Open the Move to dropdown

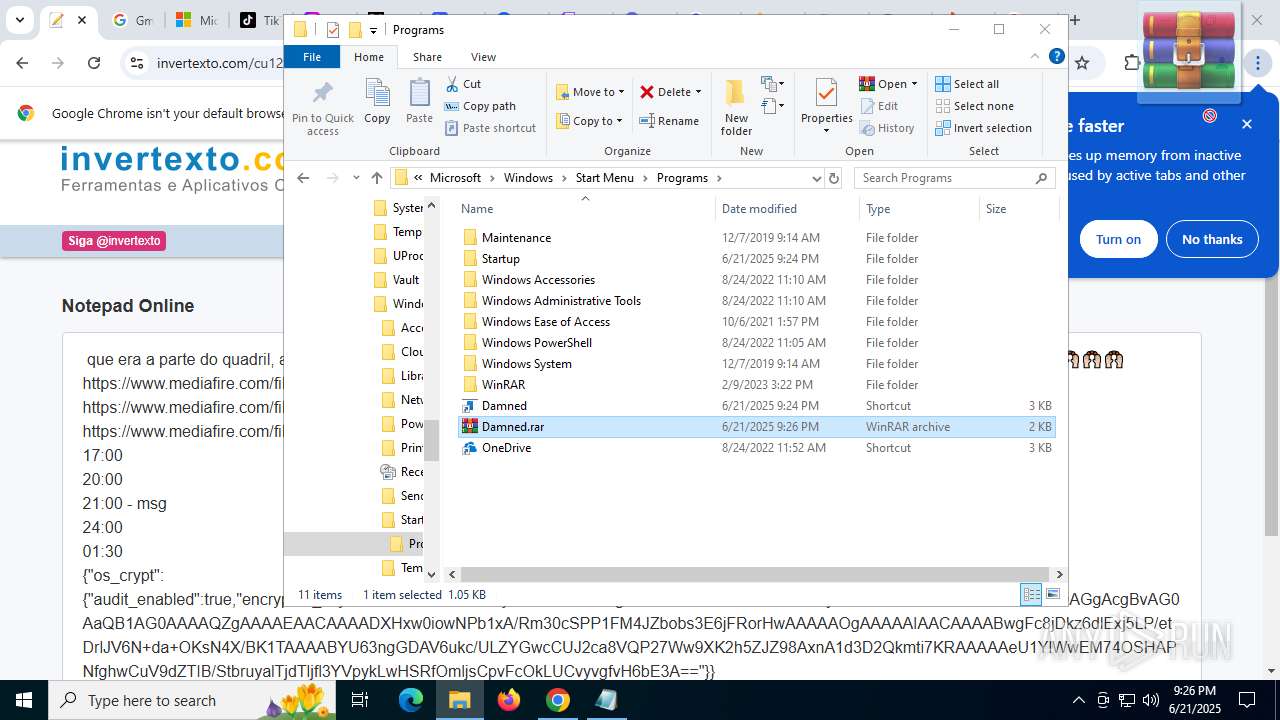pos(590,92)
